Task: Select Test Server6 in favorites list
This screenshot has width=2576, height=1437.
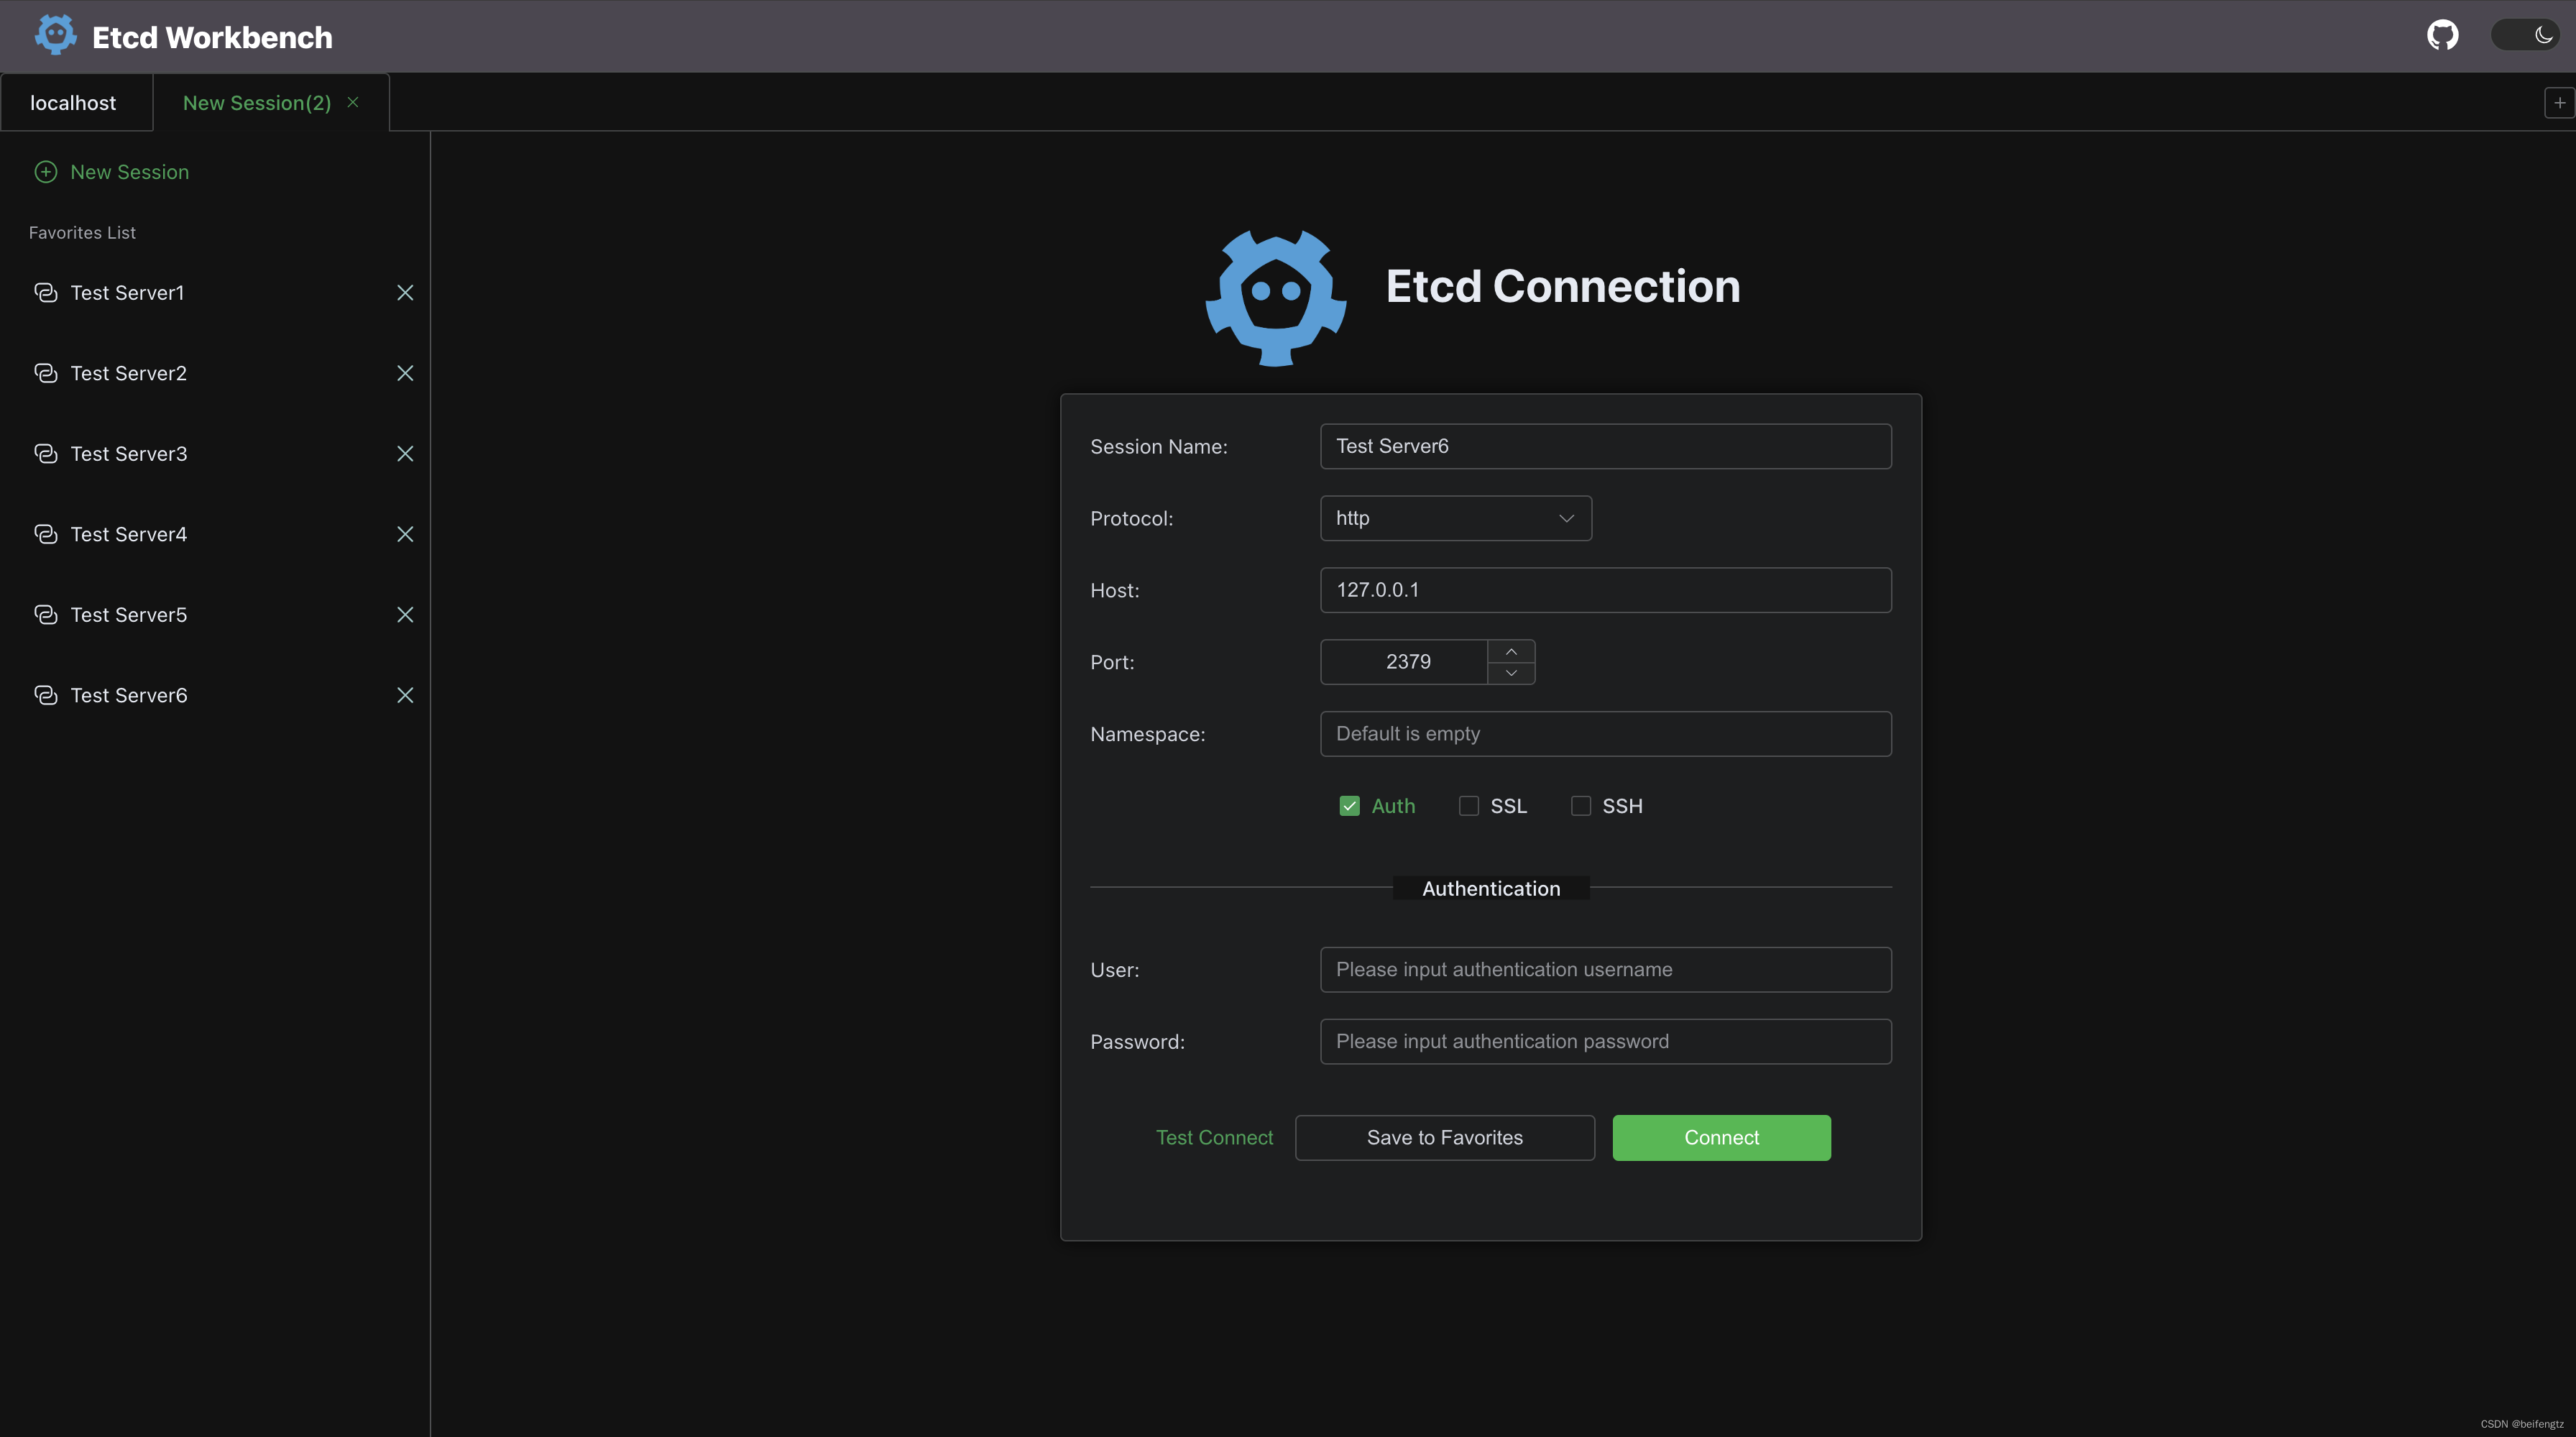Action: (128, 695)
